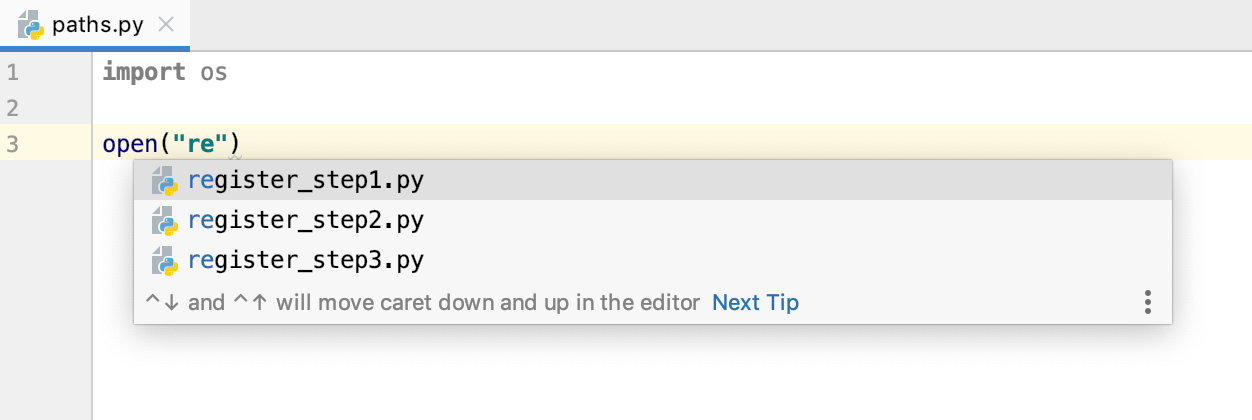Close the paths.py editor tab
The height and width of the screenshot is (420, 1252).
(167, 24)
